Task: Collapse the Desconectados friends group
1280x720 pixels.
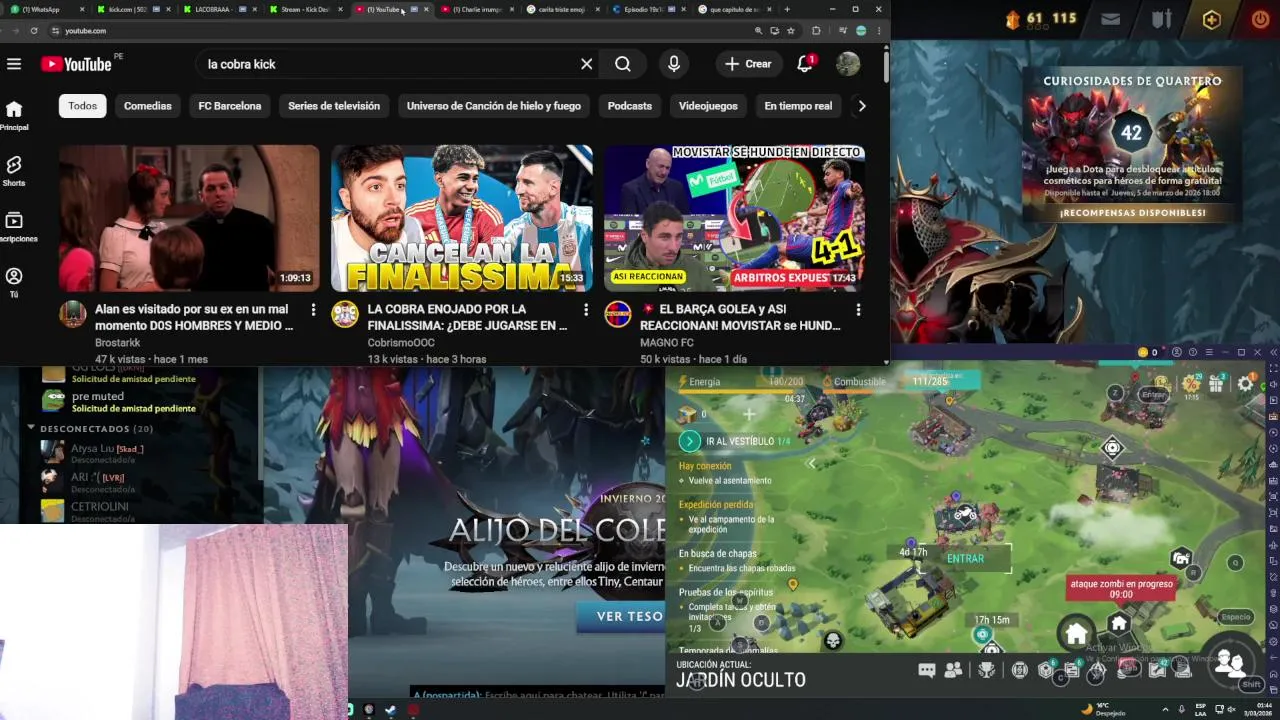Action: coord(31,428)
